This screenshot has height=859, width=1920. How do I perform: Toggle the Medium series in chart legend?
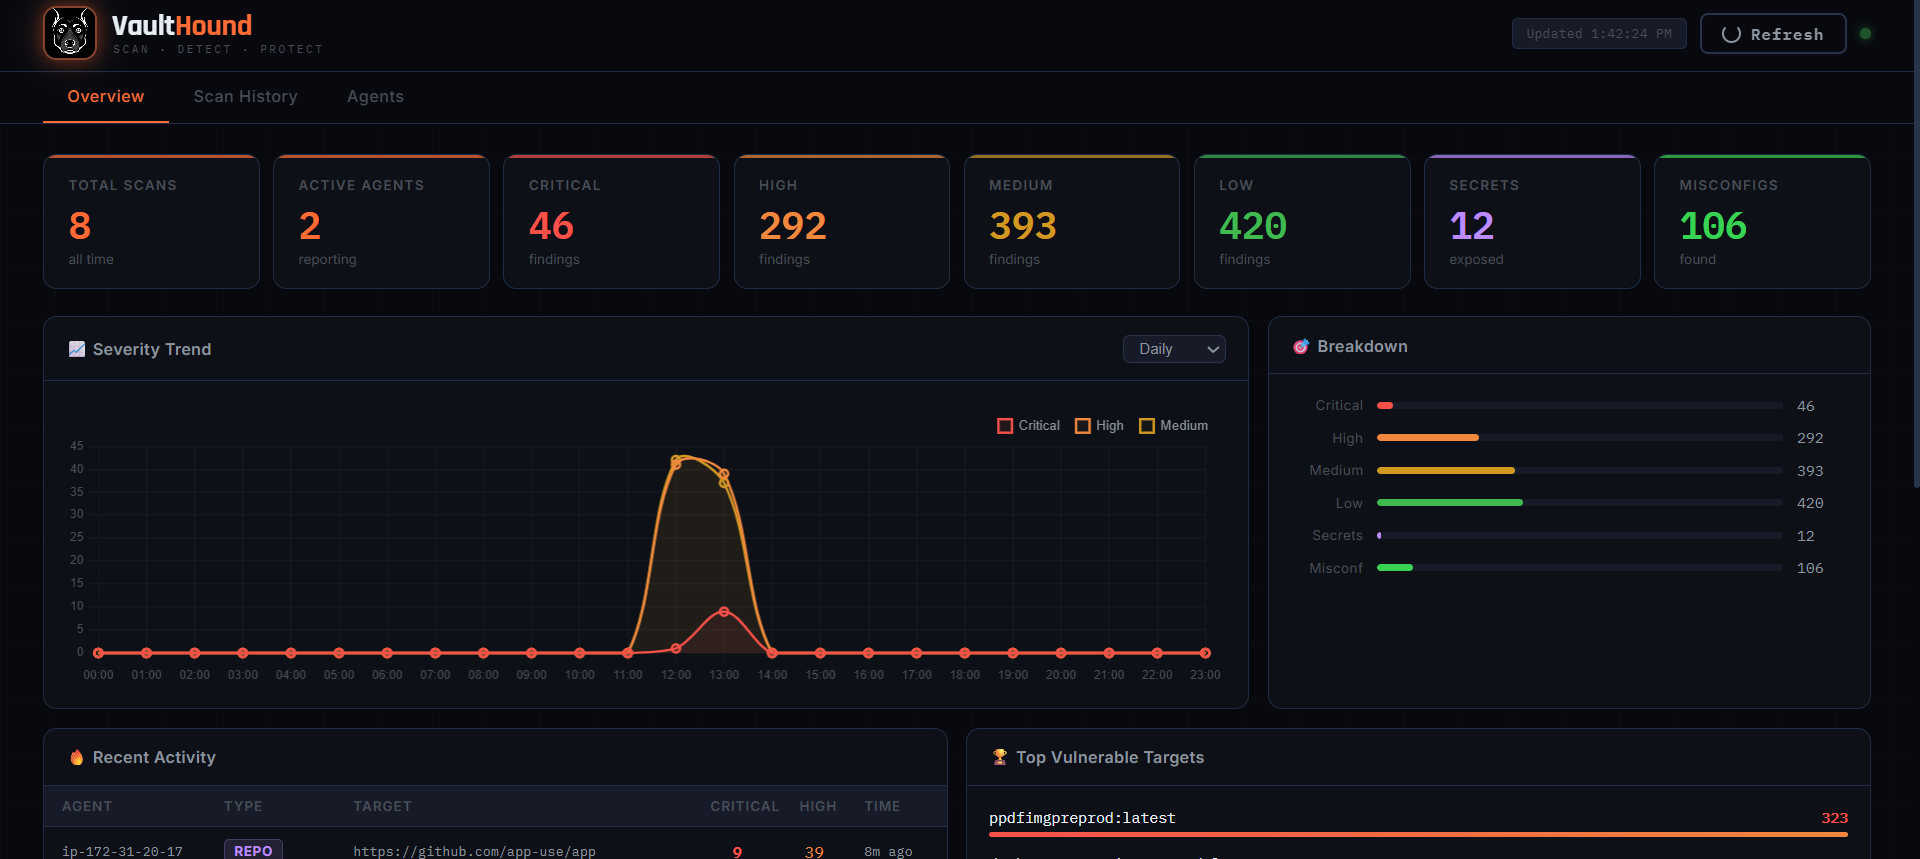point(1173,426)
